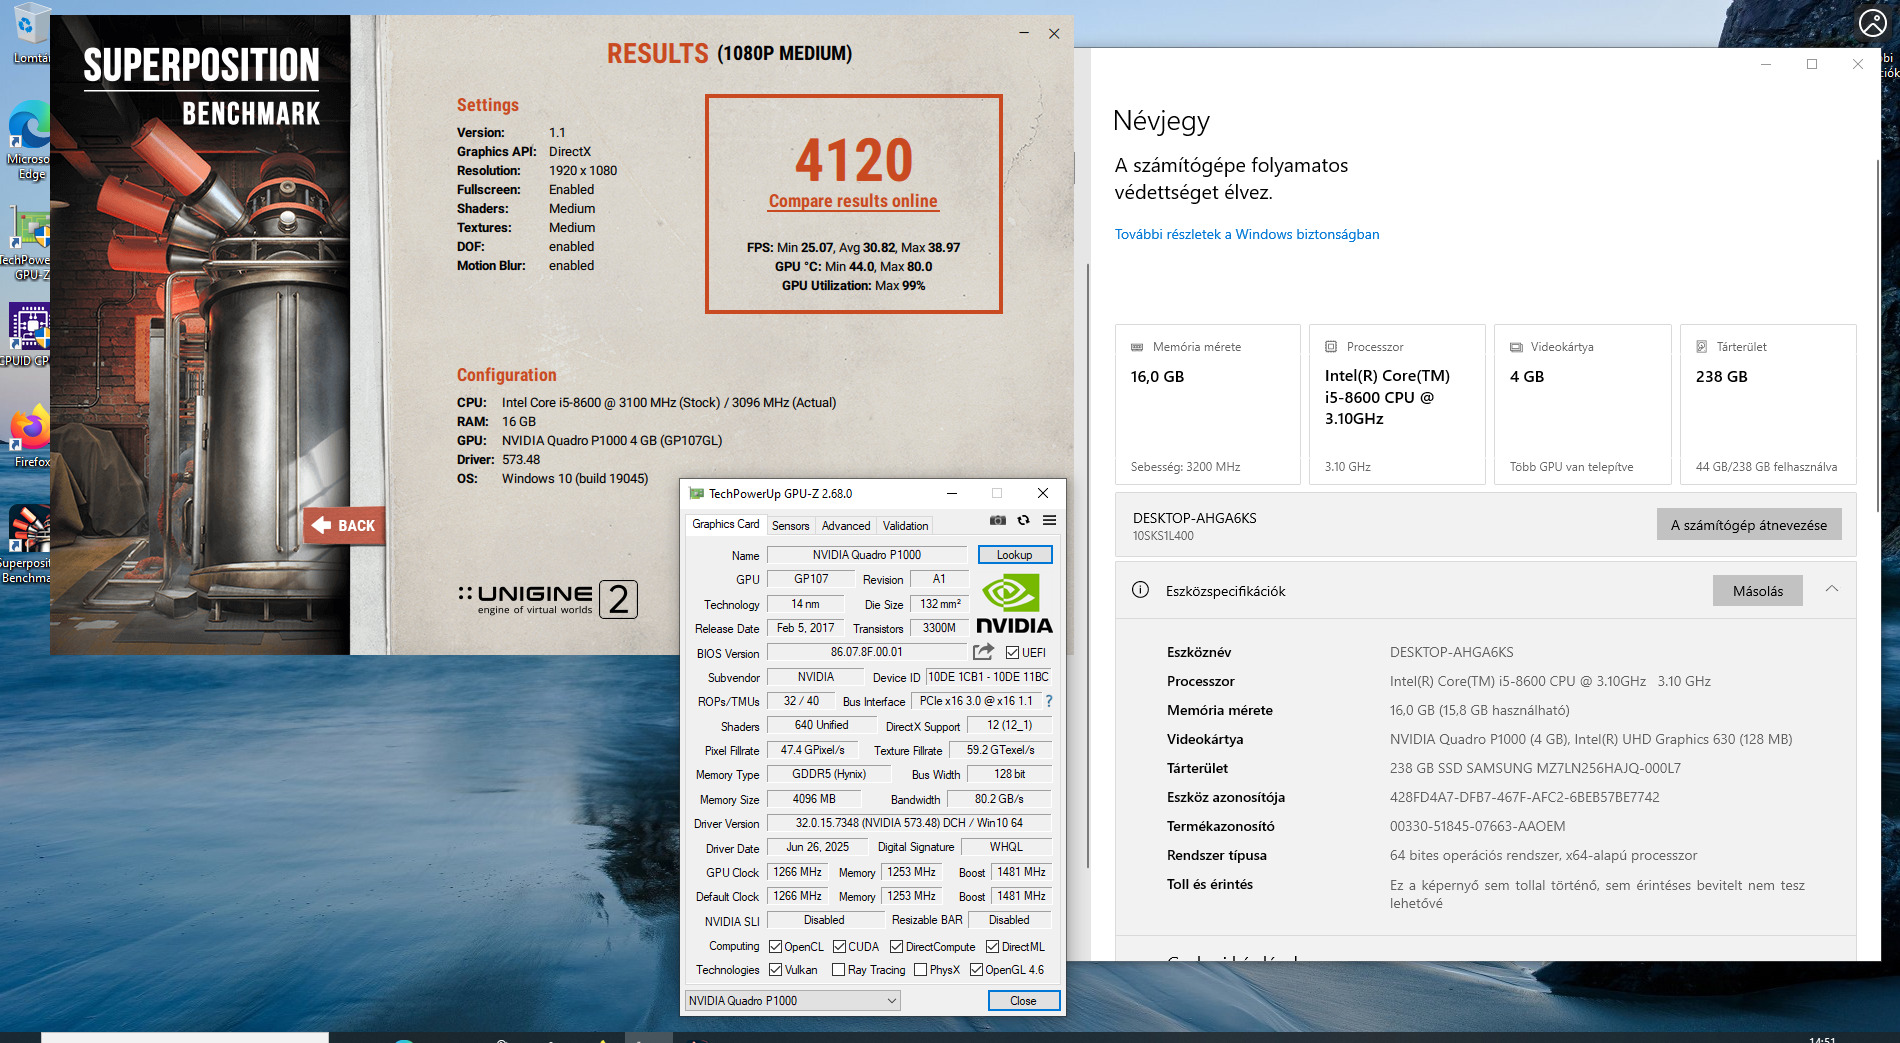1900x1043 pixels.
Task: Click the GPU Clock 1266 MHz field
Action: (x=797, y=872)
